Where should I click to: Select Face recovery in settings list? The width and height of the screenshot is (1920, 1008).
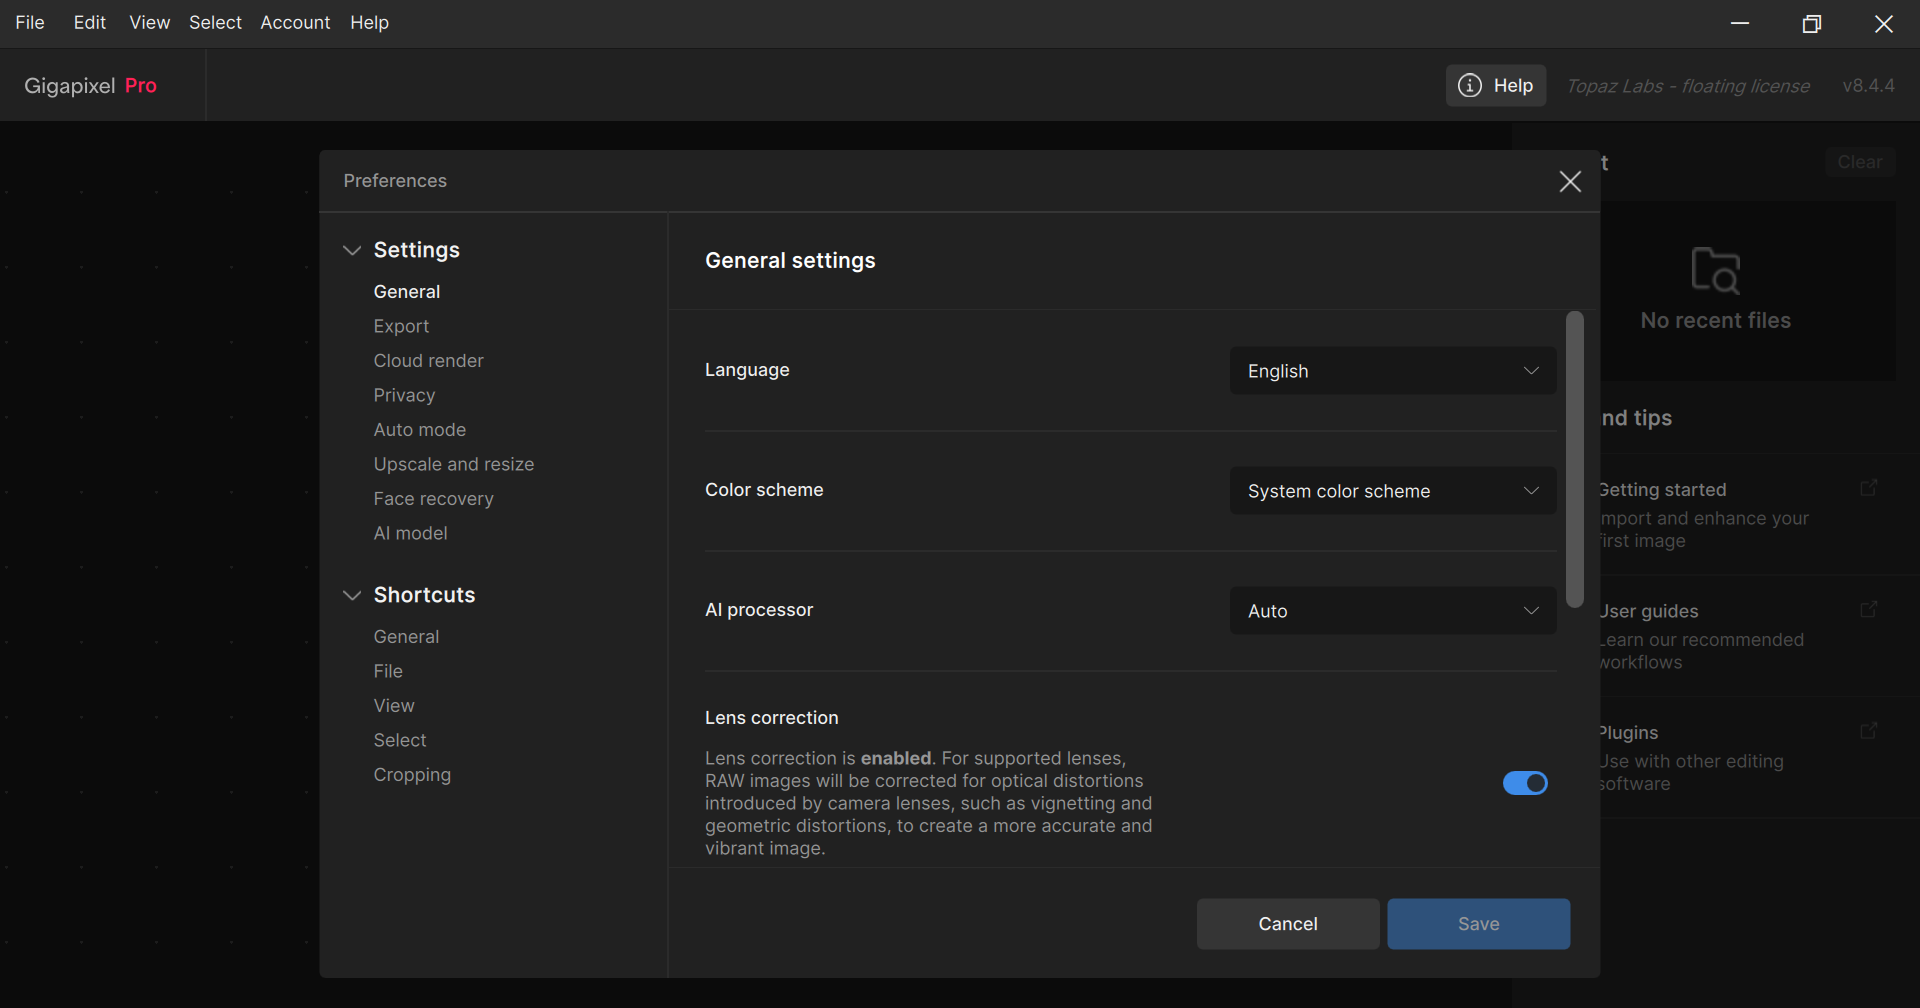click(433, 499)
